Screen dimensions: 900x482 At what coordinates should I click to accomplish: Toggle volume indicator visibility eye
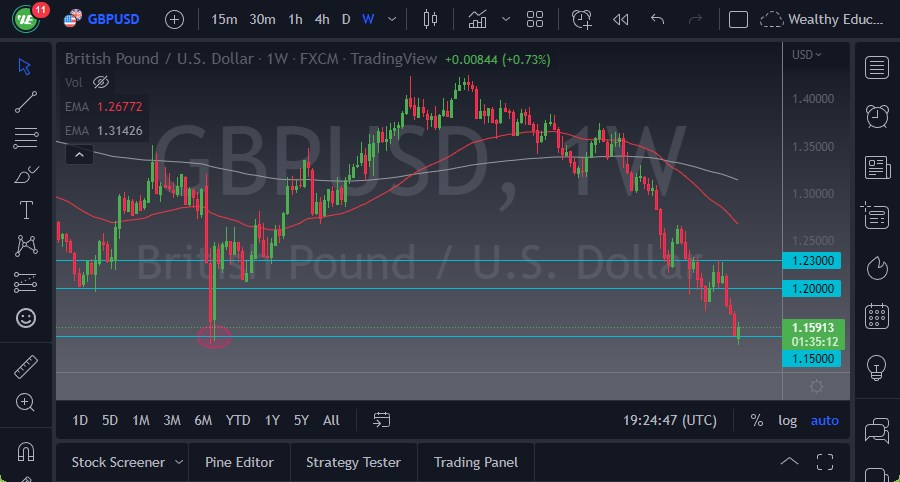coord(100,82)
